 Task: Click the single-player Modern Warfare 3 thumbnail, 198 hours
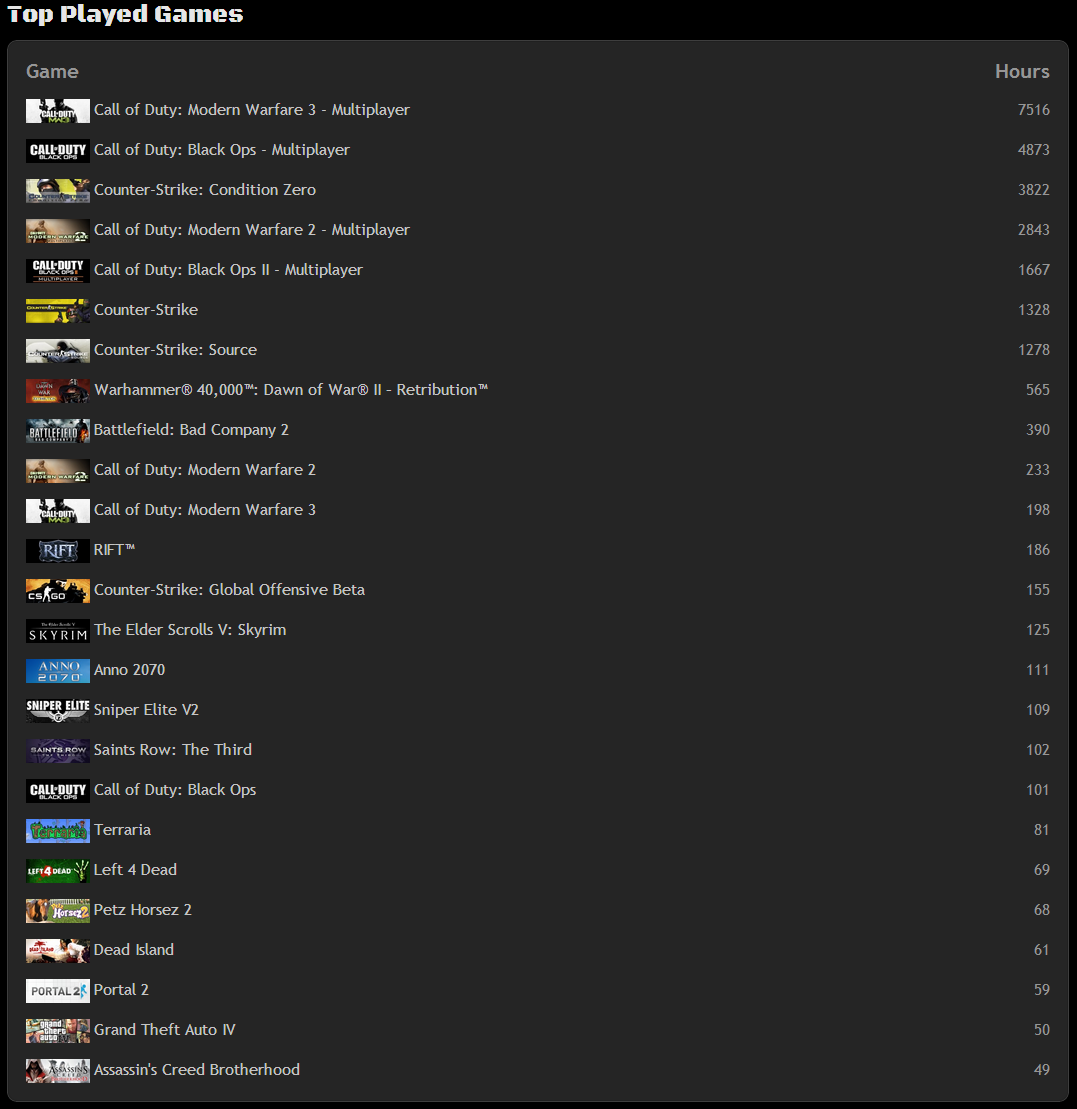pos(58,511)
